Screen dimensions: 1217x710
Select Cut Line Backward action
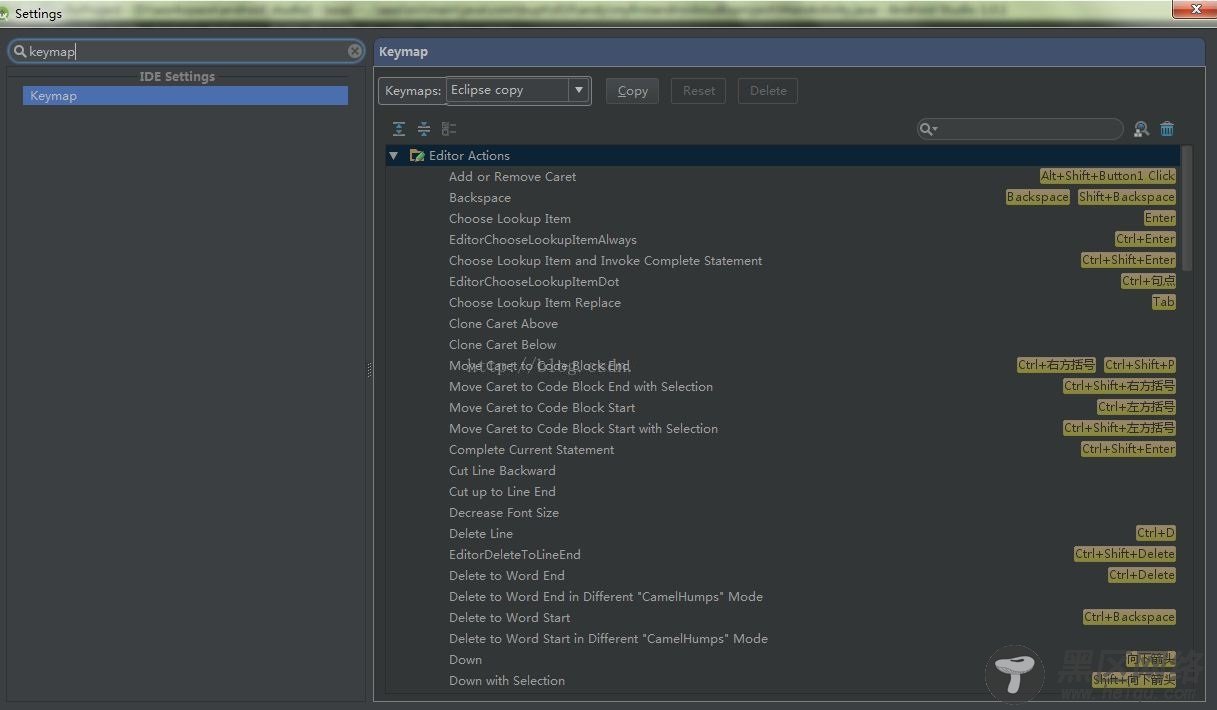[502, 471]
